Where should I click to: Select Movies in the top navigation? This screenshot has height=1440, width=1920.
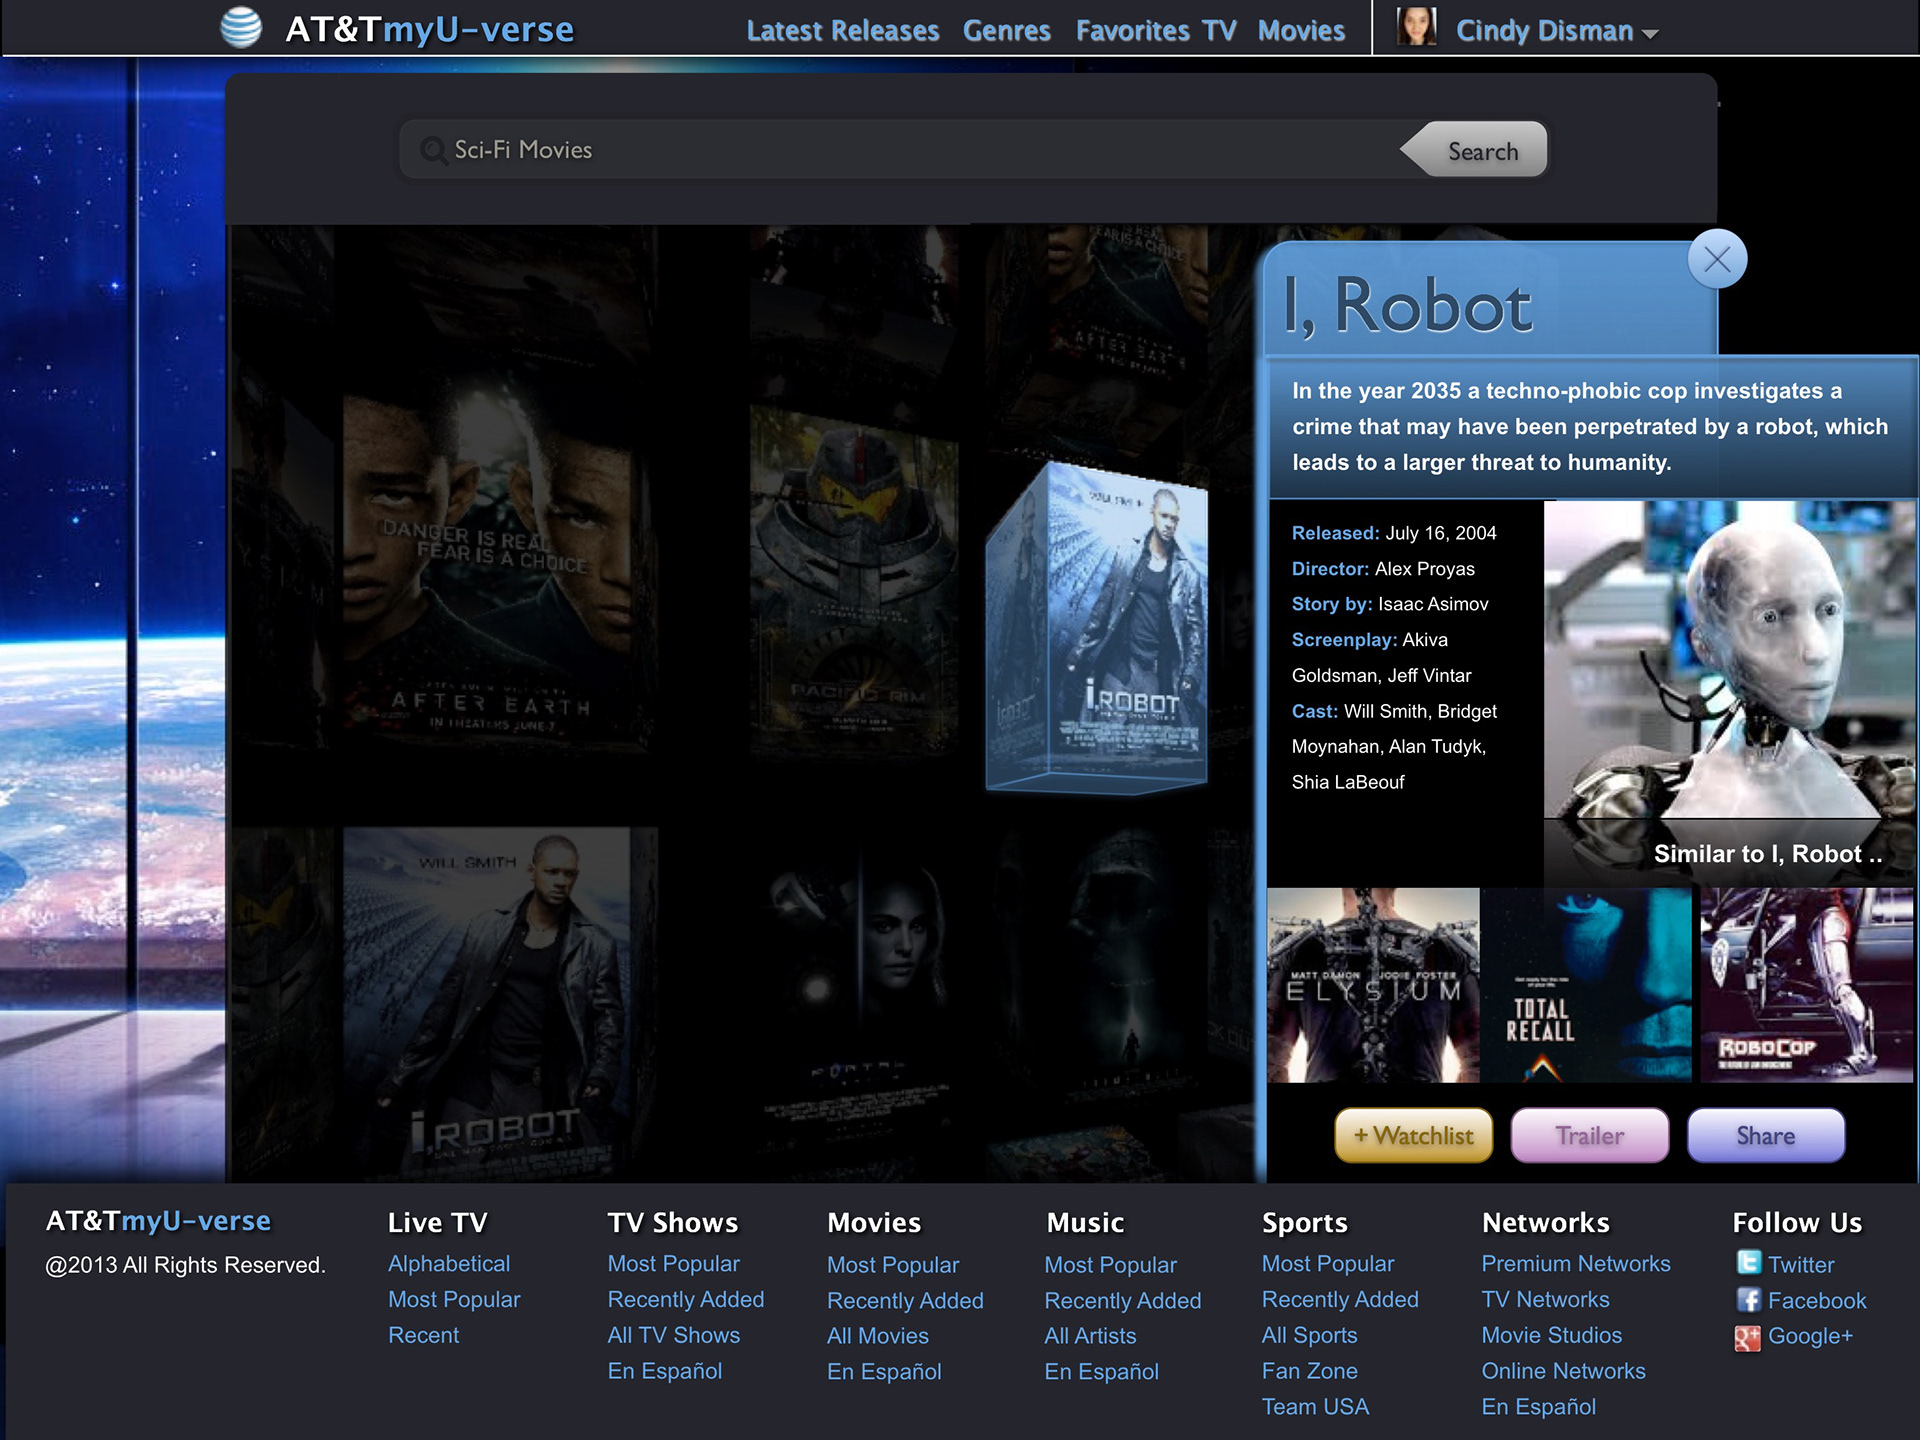[x=1301, y=31]
